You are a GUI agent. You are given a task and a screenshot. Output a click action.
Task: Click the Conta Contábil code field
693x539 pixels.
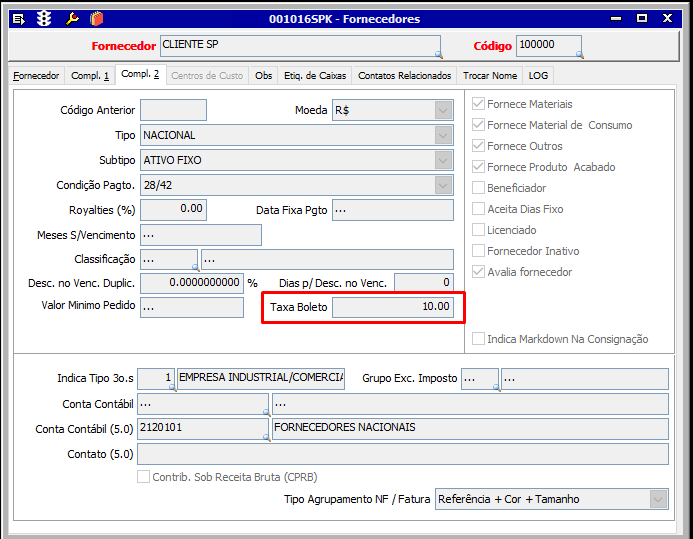(x=202, y=404)
